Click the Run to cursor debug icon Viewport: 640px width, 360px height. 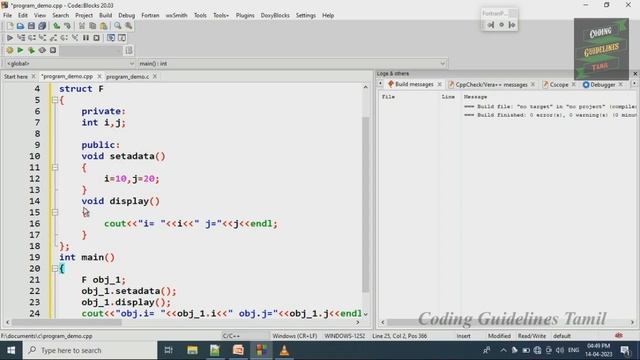point(21,38)
